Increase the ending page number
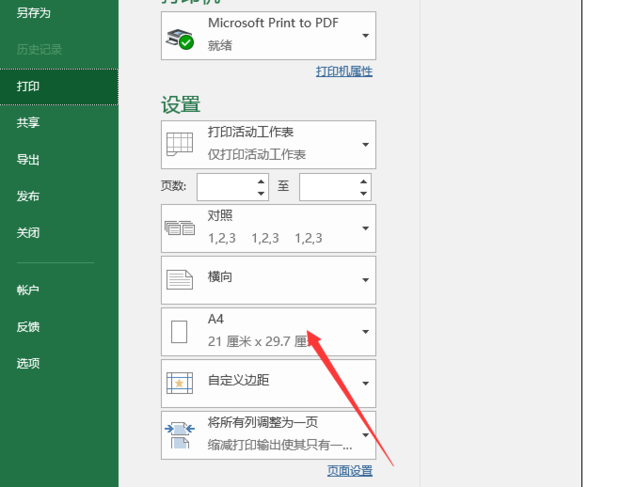Viewport: 620px width, 487px height. pyautogui.click(x=363, y=181)
